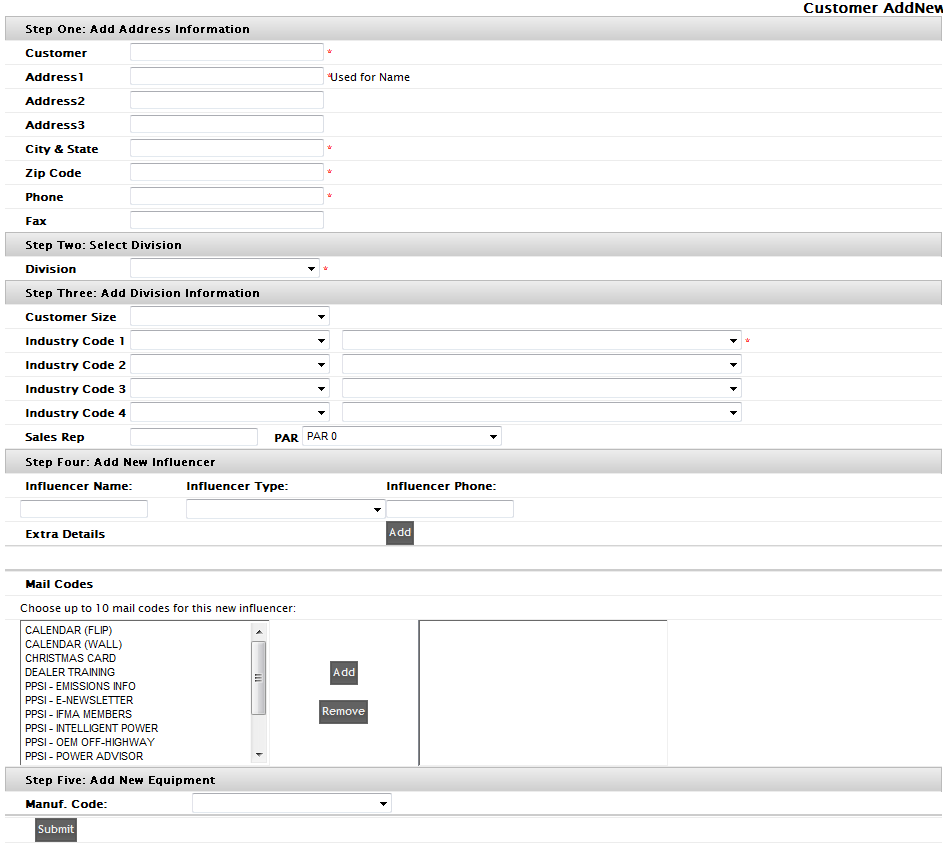Open the PAR 0 dropdown
The height and width of the screenshot is (849, 943).
click(401, 437)
